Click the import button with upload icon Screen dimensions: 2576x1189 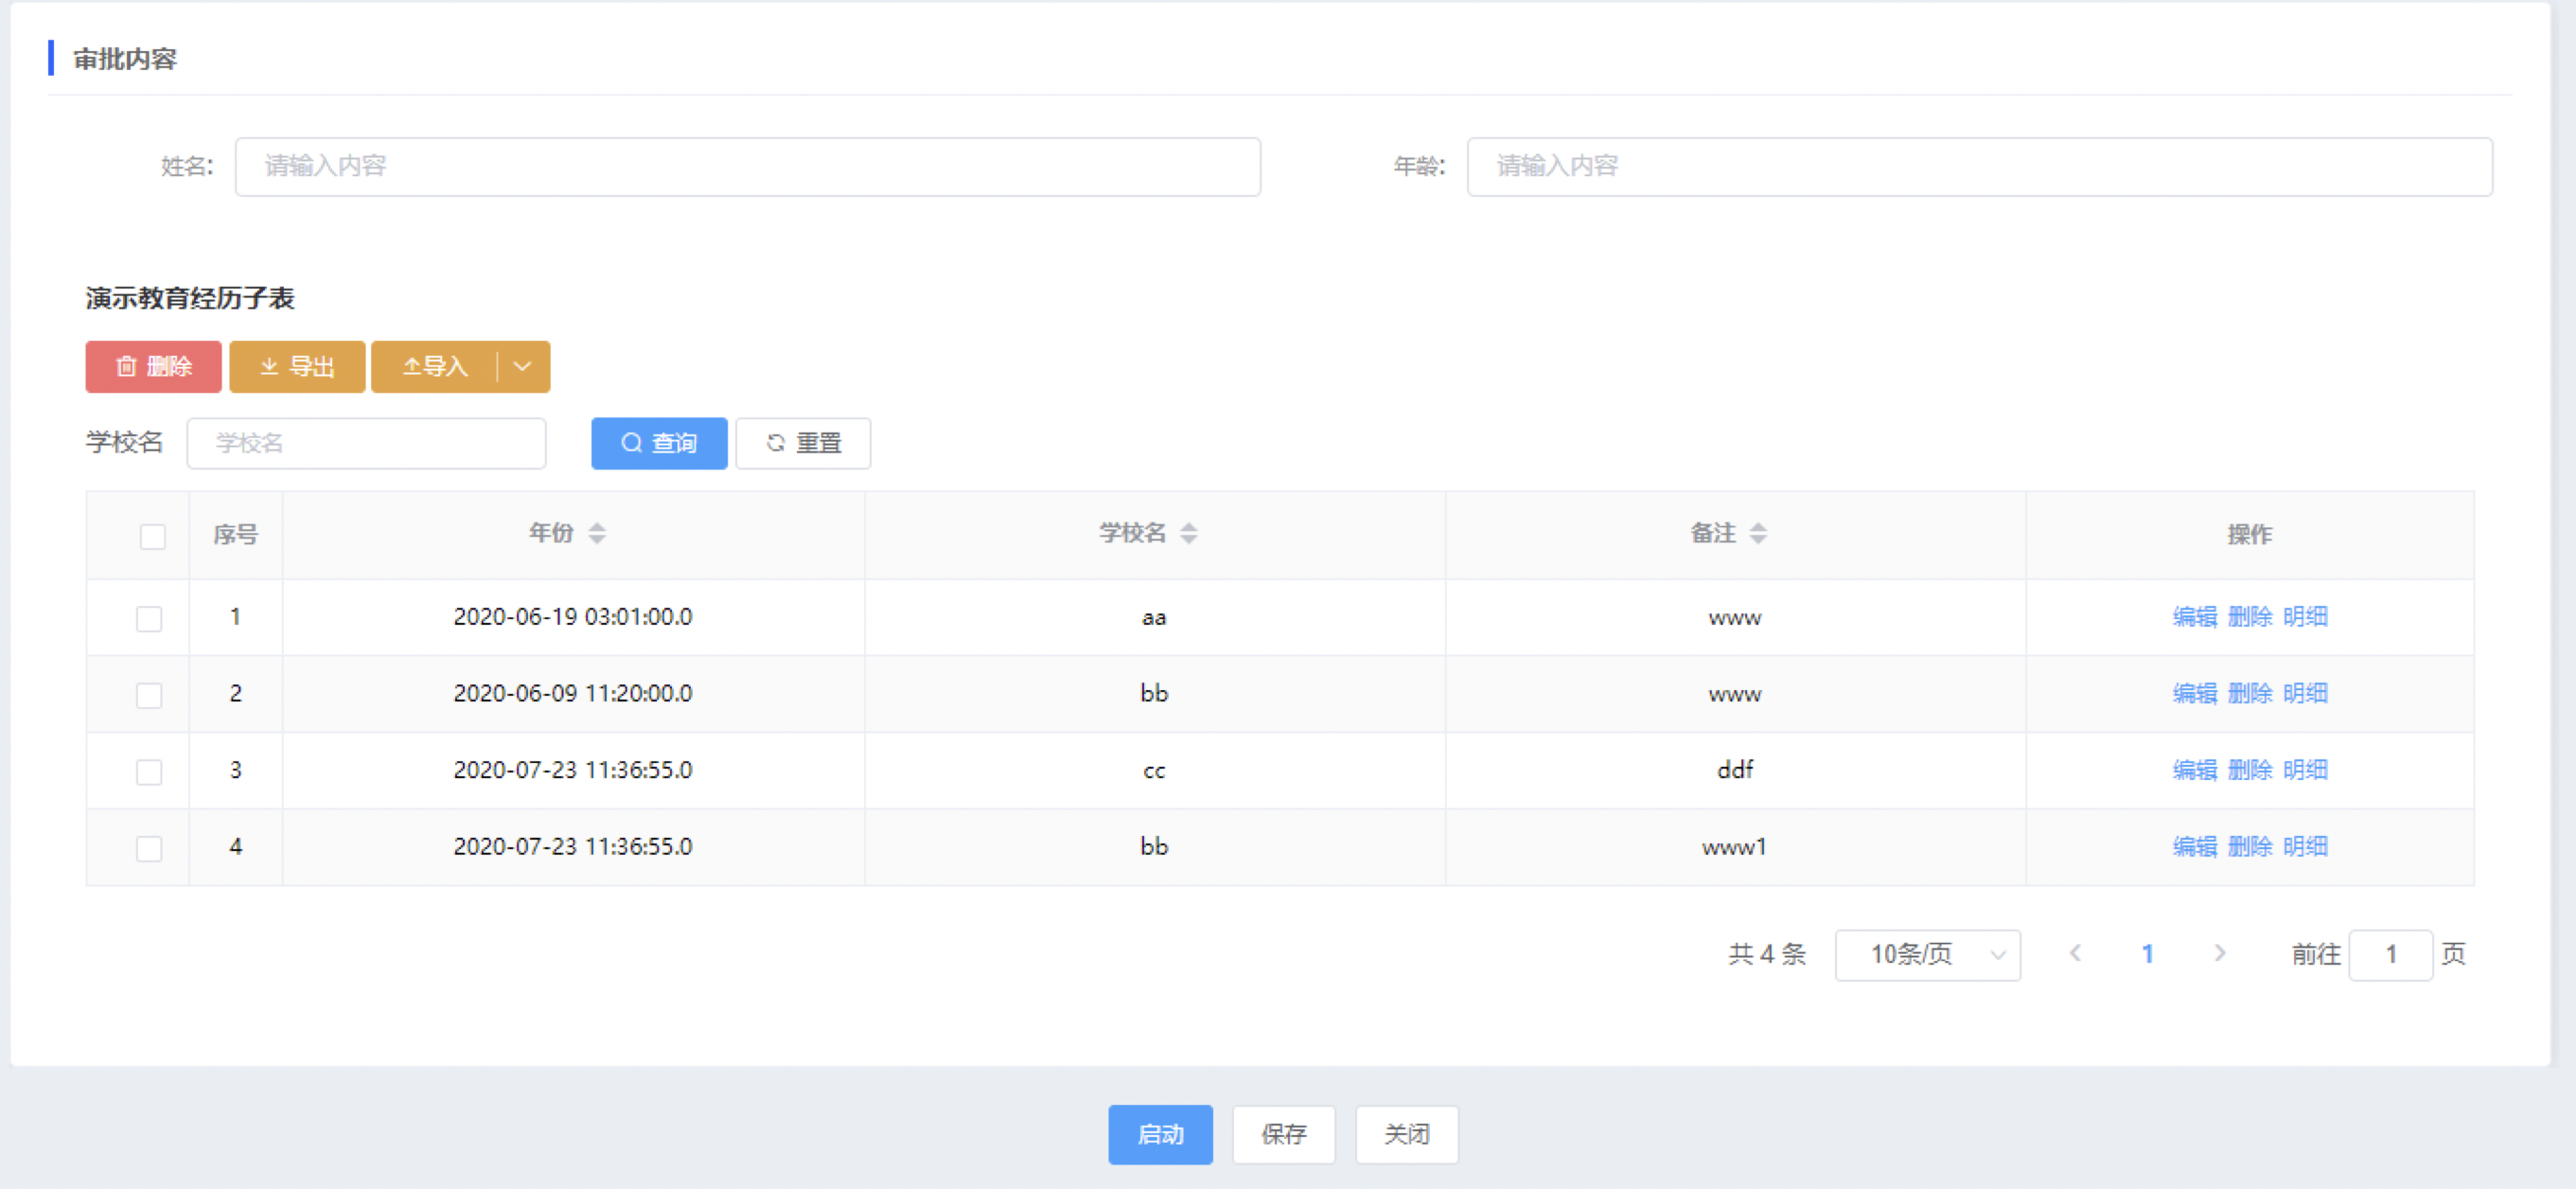[435, 366]
